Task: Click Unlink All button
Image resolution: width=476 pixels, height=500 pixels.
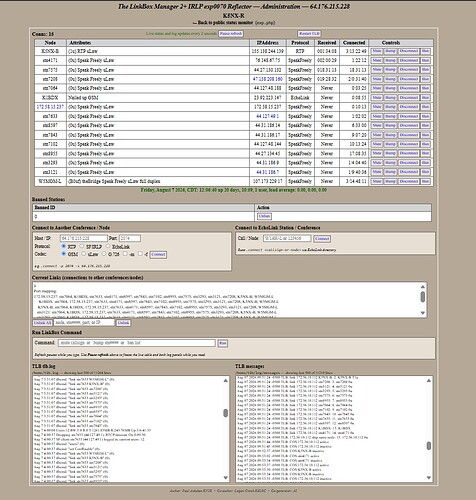Action: point(42,323)
